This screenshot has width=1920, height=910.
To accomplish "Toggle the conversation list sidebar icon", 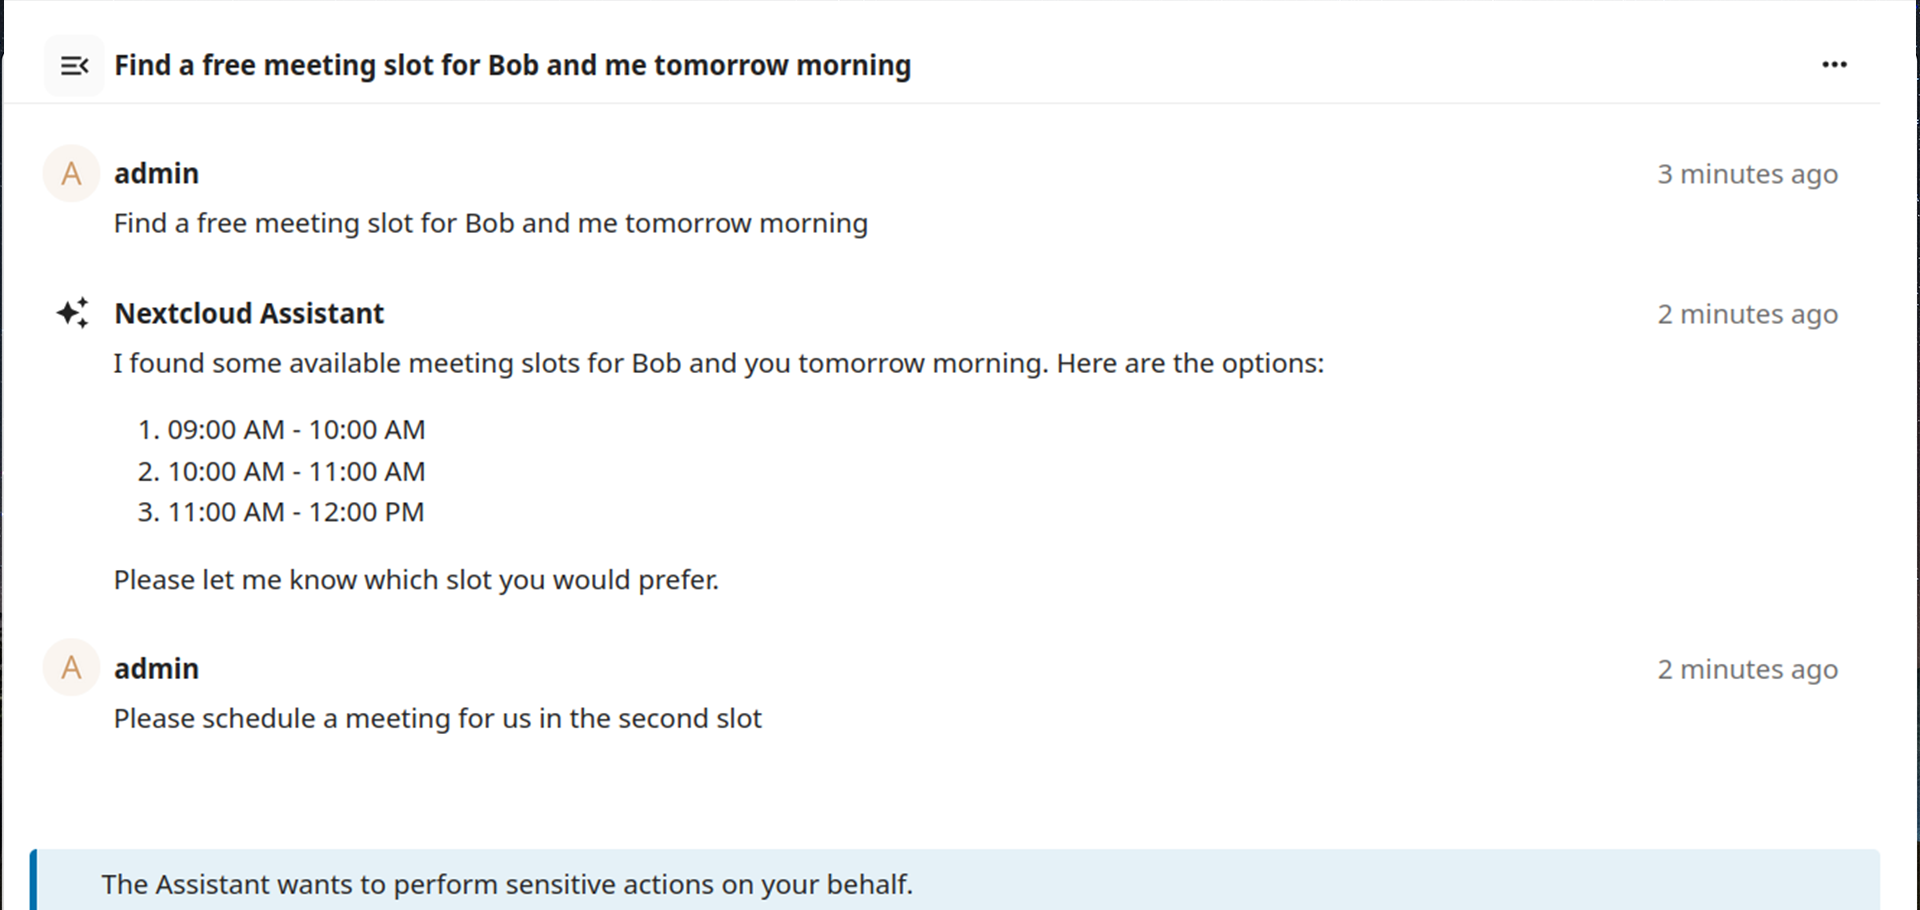I will click(74, 66).
